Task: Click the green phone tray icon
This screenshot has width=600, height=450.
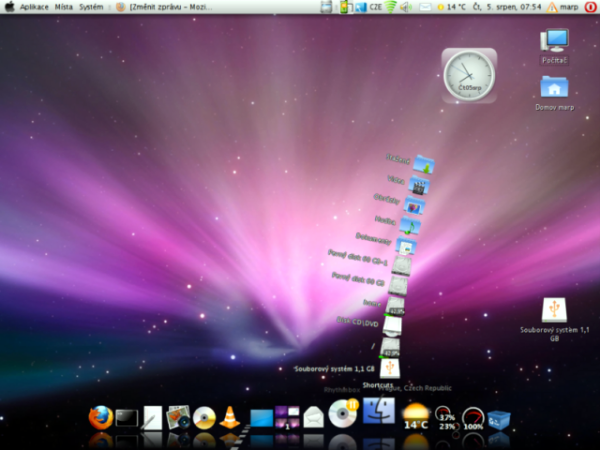Action: pyautogui.click(x=346, y=7)
